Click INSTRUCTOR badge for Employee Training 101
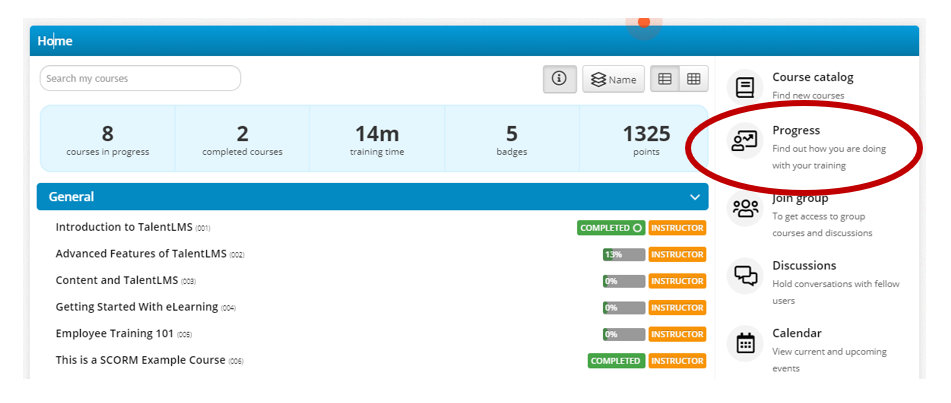951x403 pixels. tap(677, 334)
